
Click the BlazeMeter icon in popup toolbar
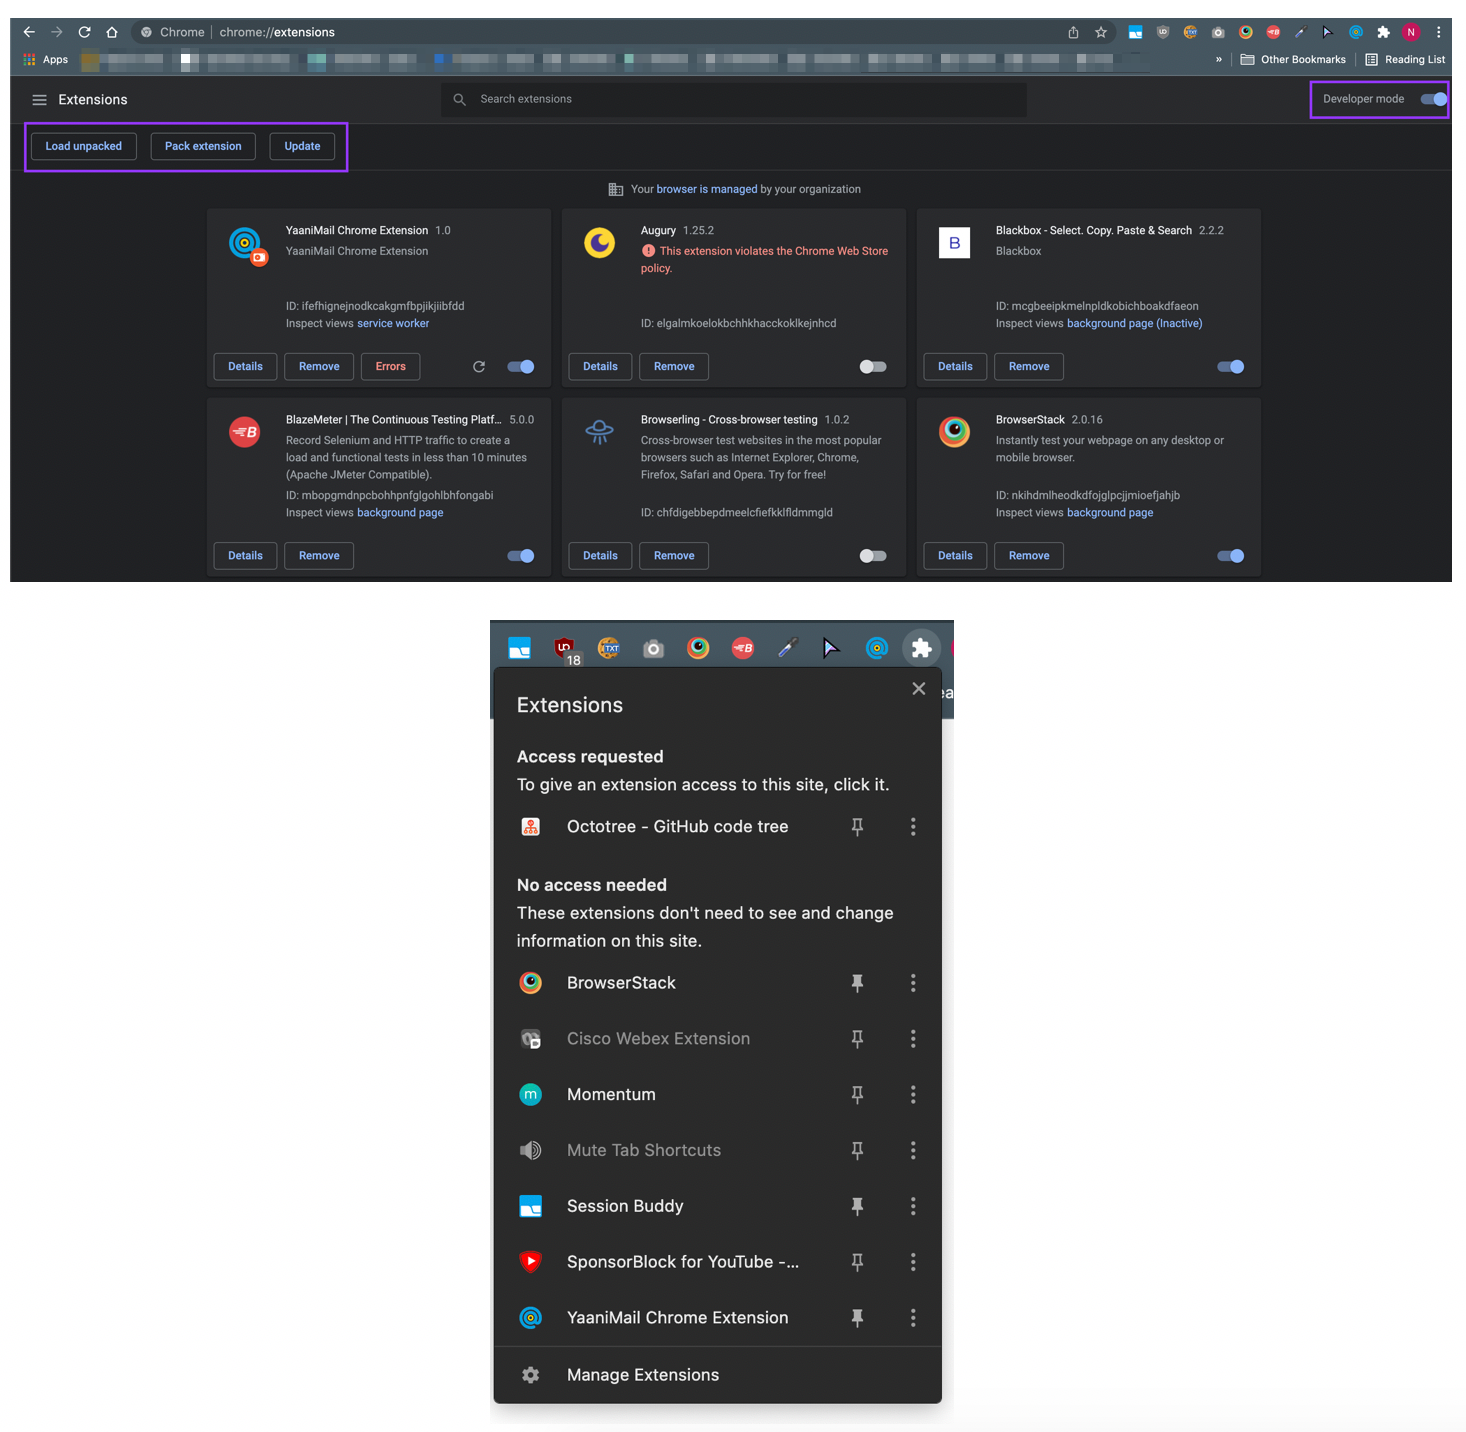[x=743, y=648]
